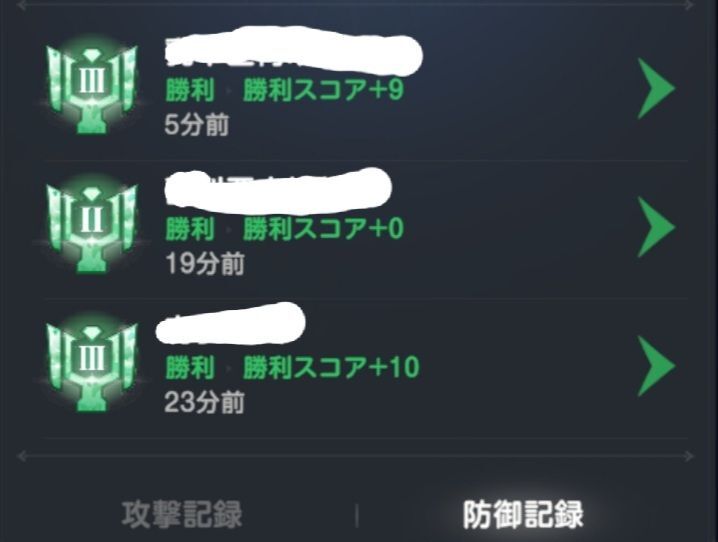Click the 19分前 timestamp
The height and width of the screenshot is (542, 718).
click(205, 263)
